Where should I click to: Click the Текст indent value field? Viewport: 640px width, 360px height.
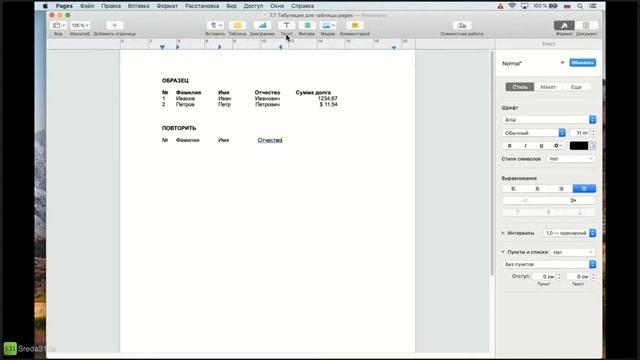tap(578, 277)
